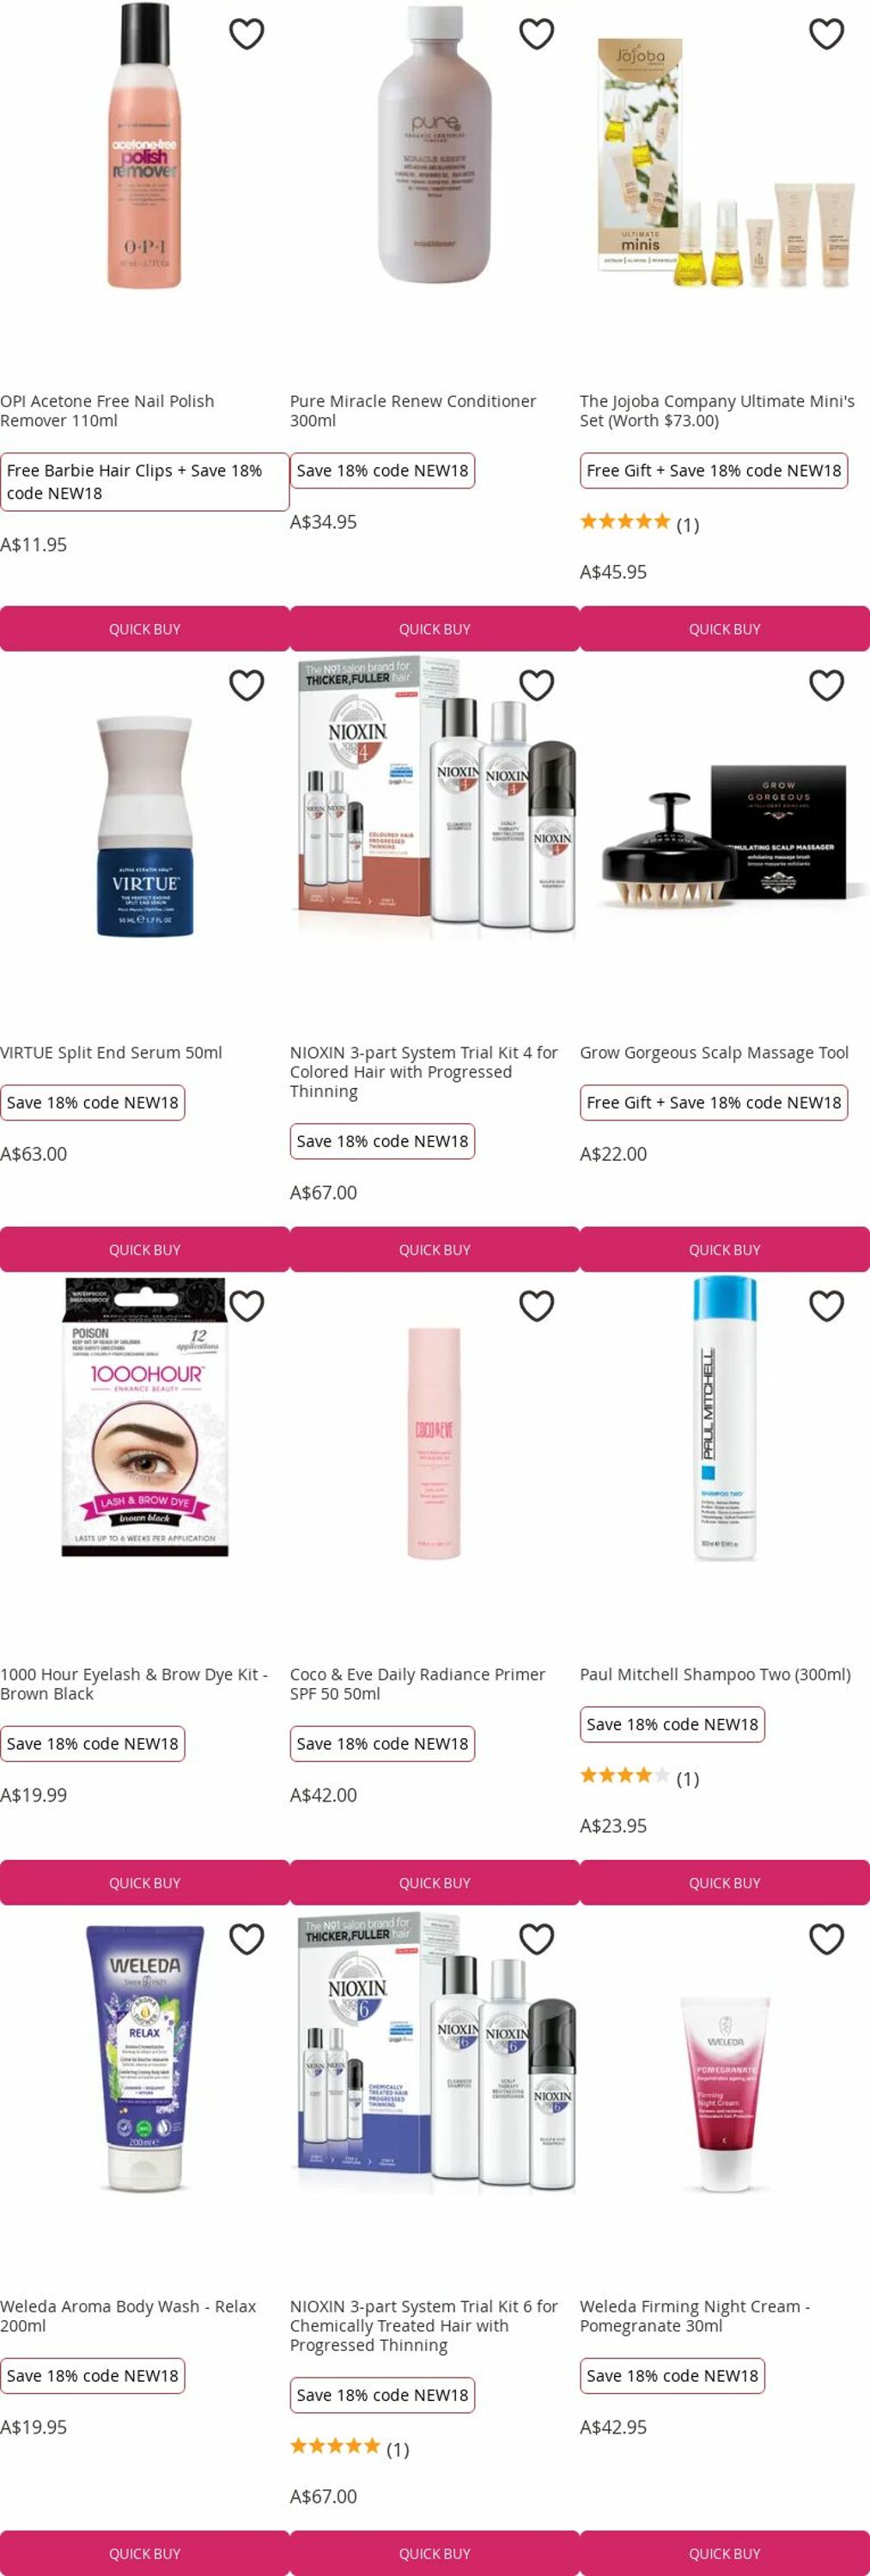870x2576 pixels.
Task: Wishlist the Coco & Eve Radiance Primer
Action: click(536, 1306)
